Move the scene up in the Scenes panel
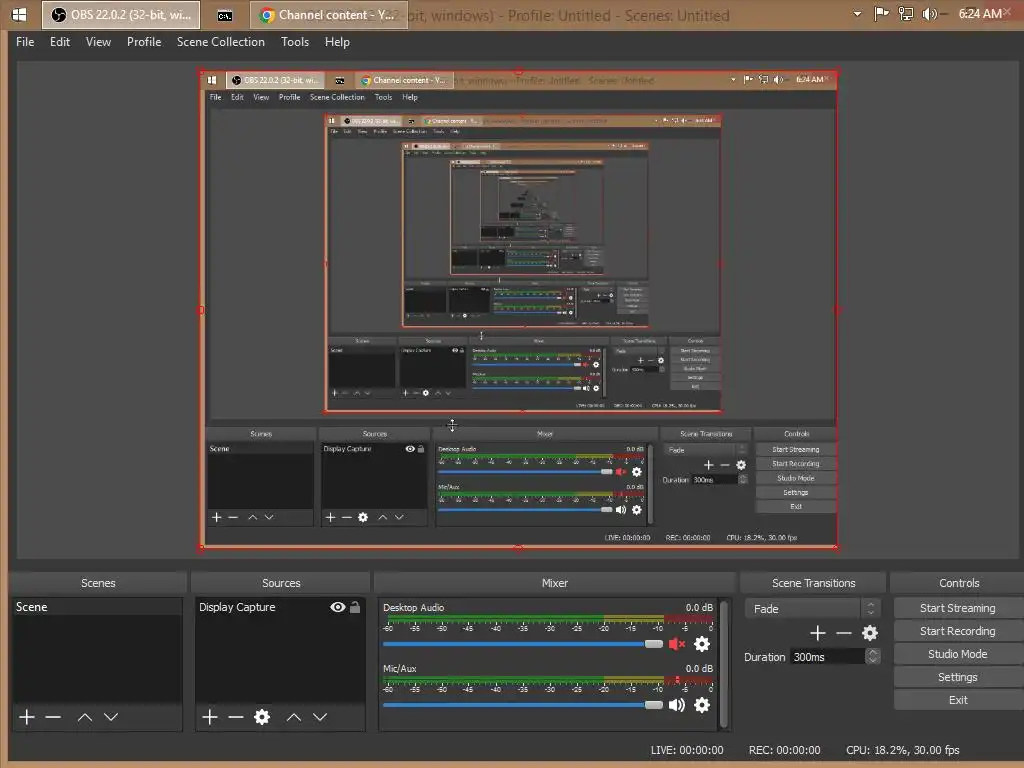Image resolution: width=1024 pixels, height=768 pixels. tap(85, 717)
